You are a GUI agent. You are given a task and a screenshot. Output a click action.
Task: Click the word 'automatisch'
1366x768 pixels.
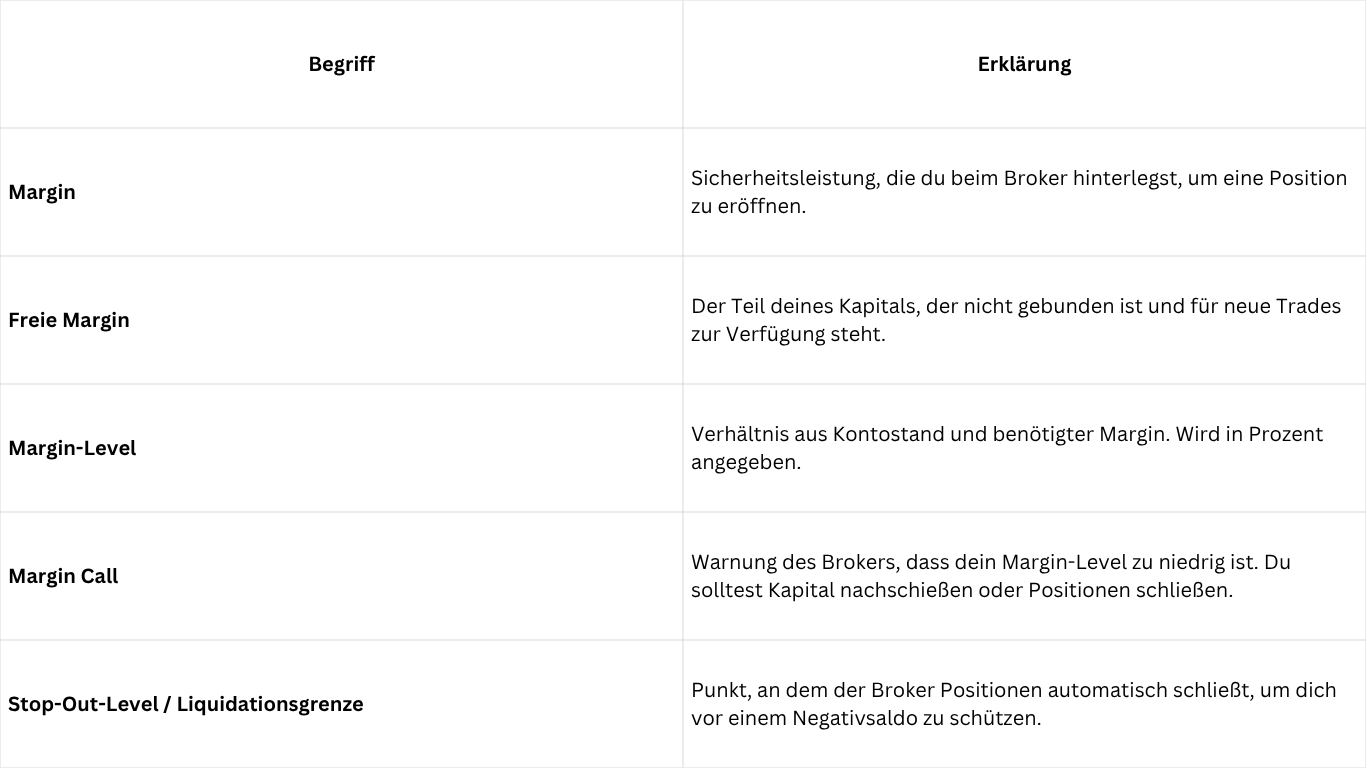click(x=1111, y=690)
